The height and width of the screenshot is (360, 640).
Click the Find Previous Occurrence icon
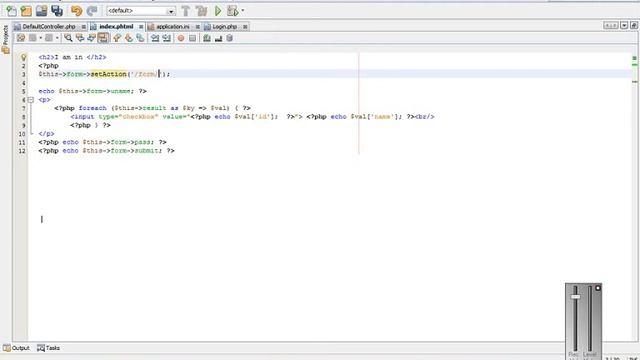coord(80,38)
